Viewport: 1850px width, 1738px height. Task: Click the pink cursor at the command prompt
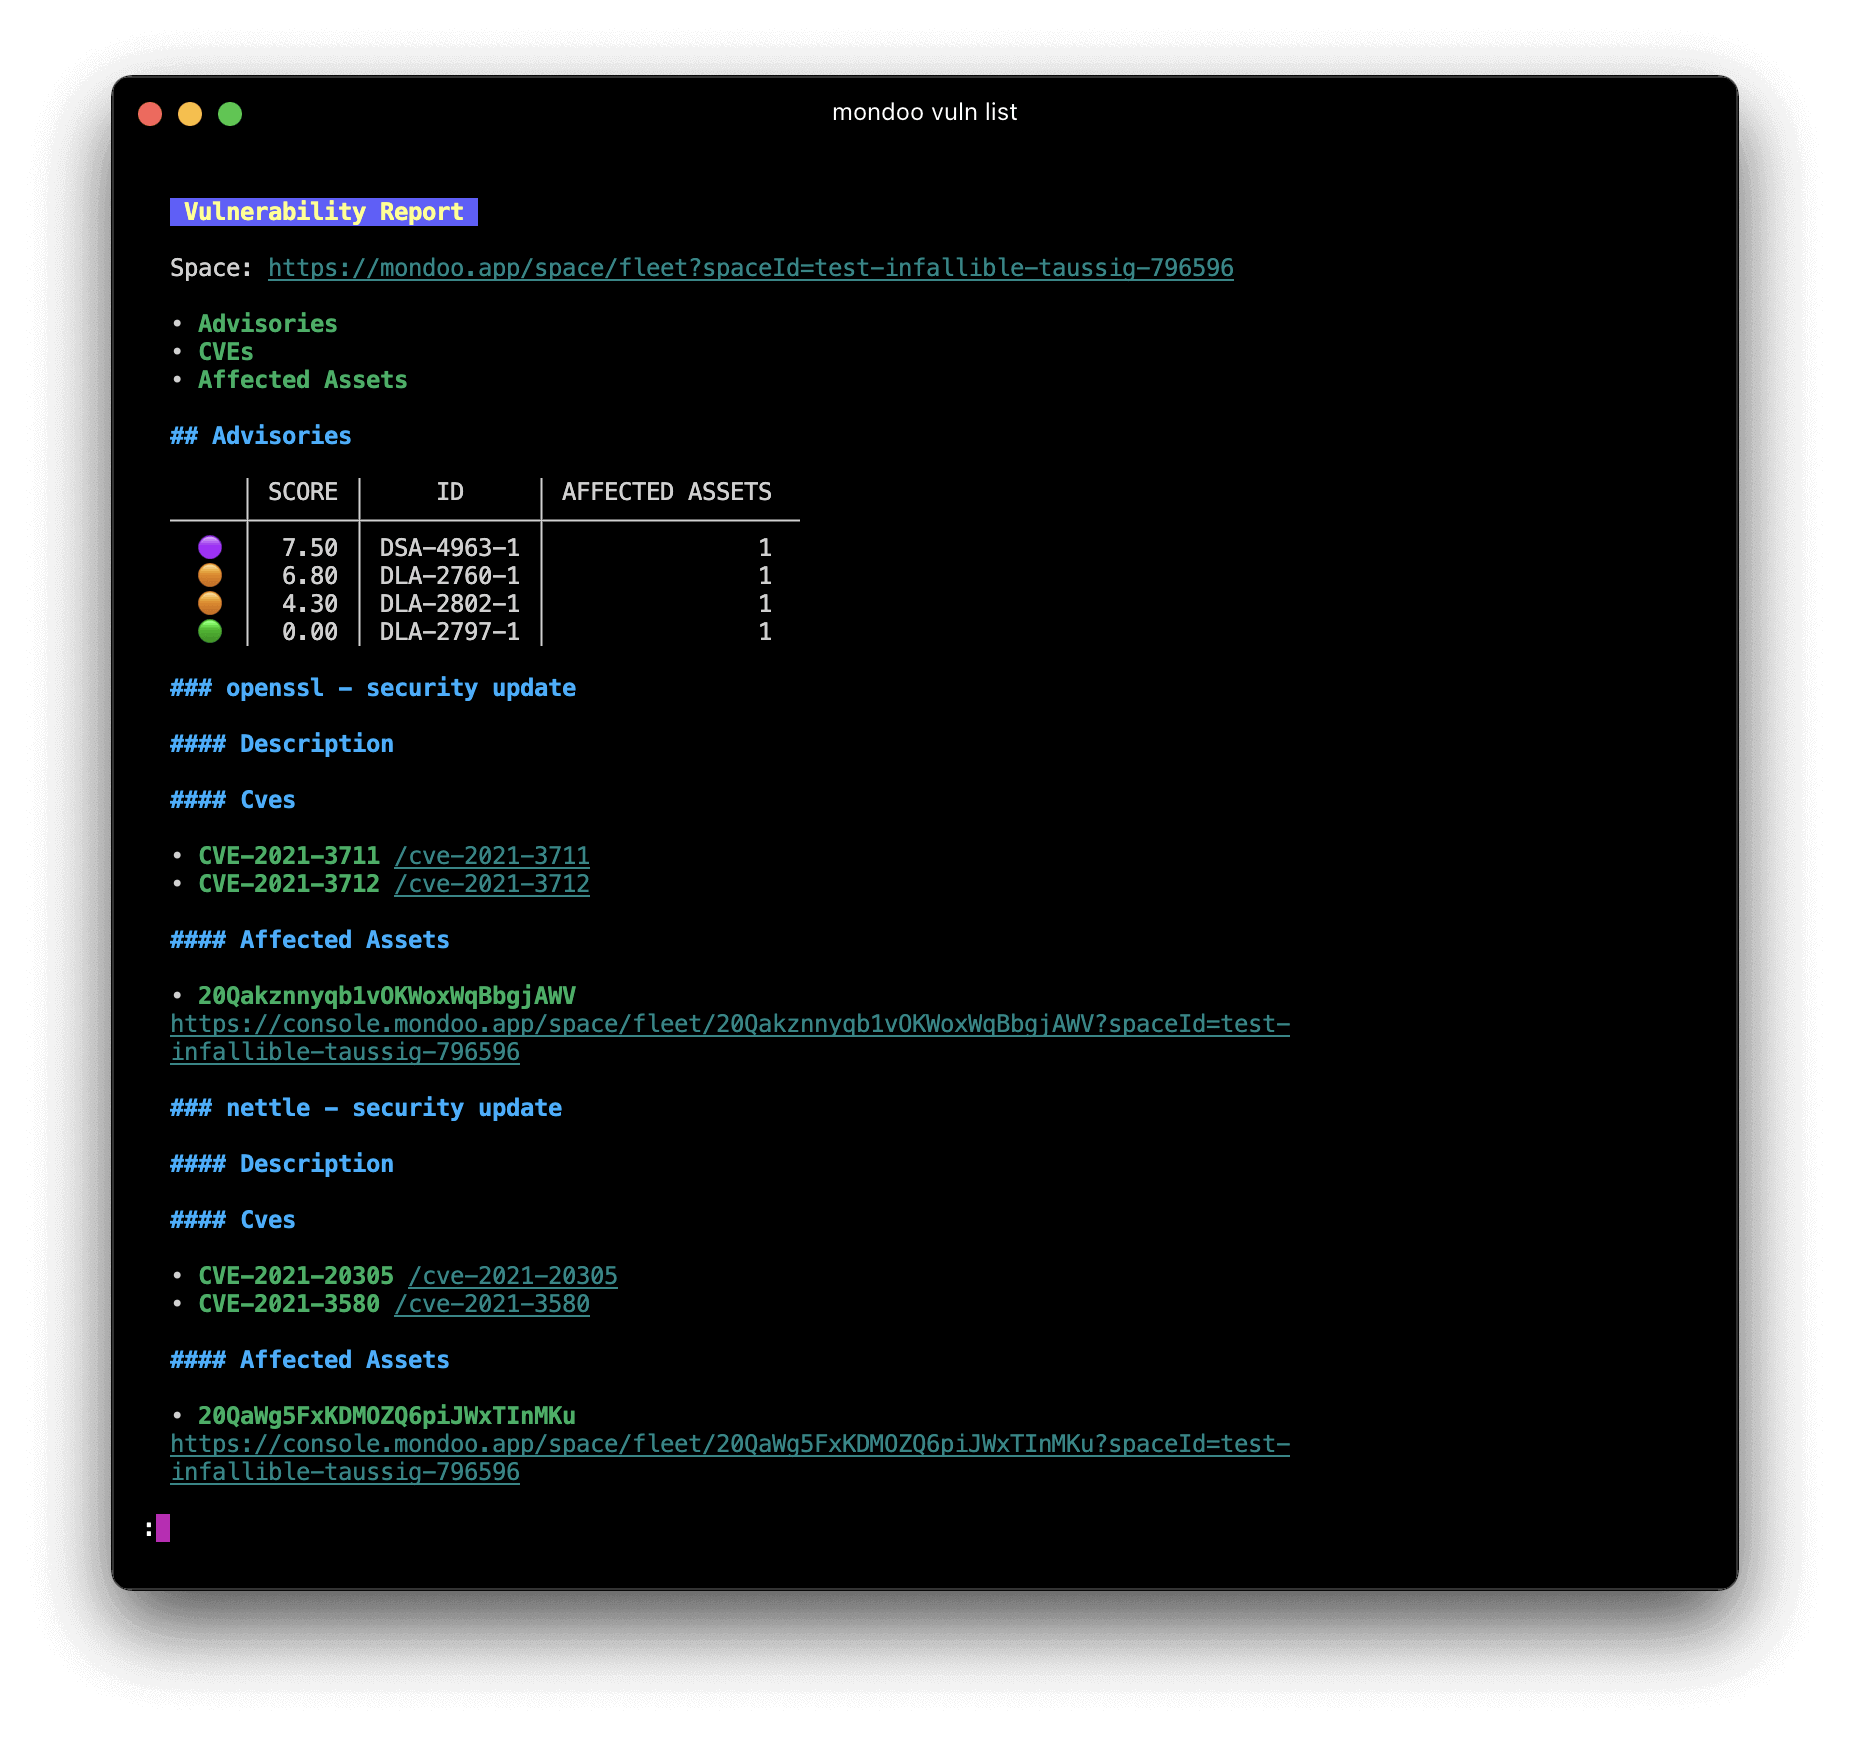click(163, 1528)
